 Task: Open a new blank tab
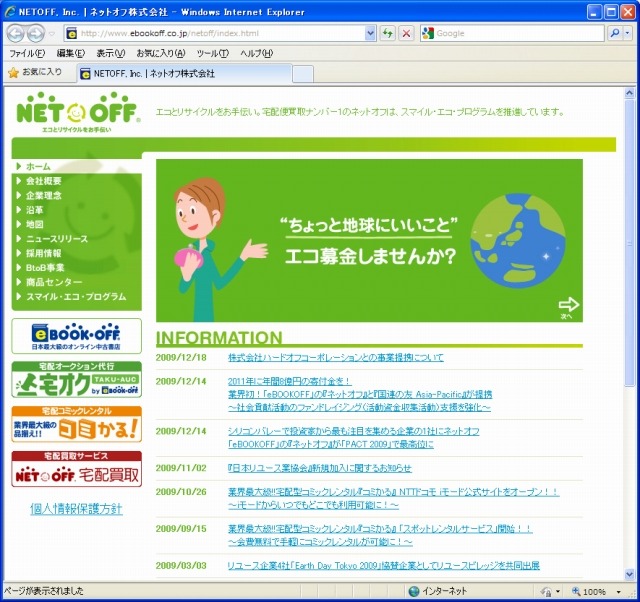(303, 74)
